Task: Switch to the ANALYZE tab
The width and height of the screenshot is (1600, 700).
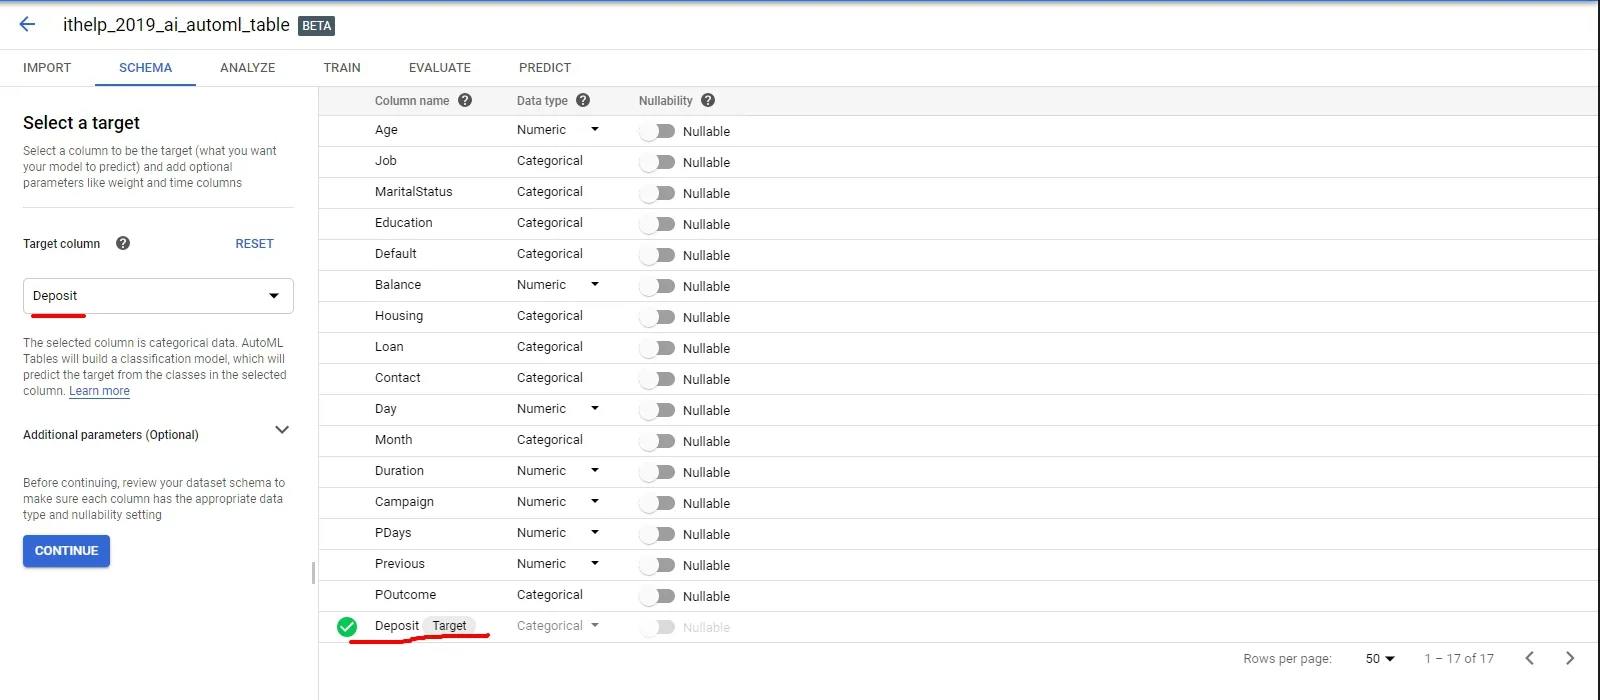Action: (248, 68)
